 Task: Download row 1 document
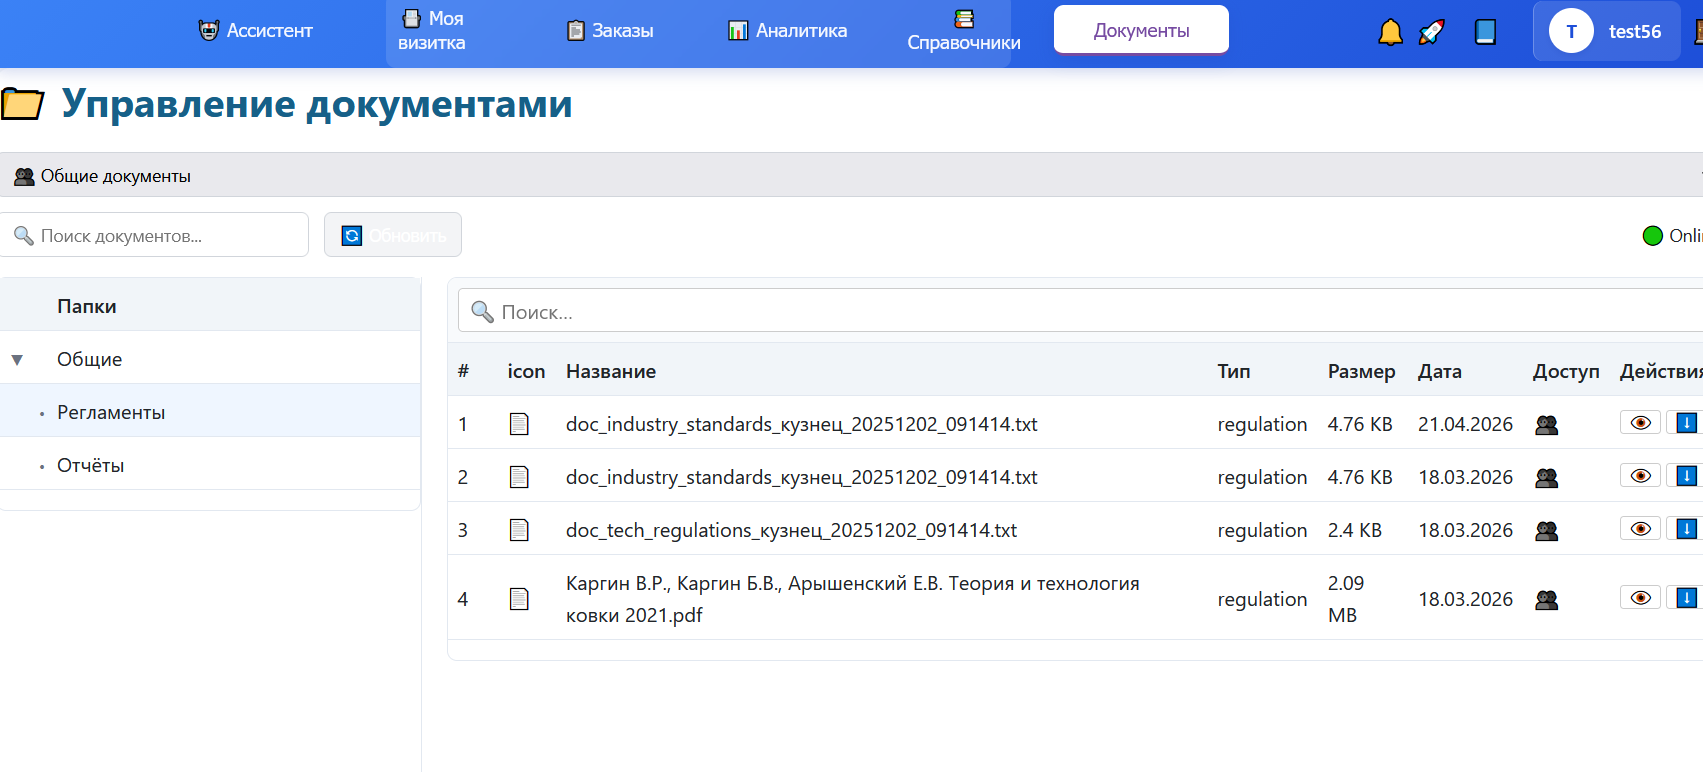(x=1686, y=423)
